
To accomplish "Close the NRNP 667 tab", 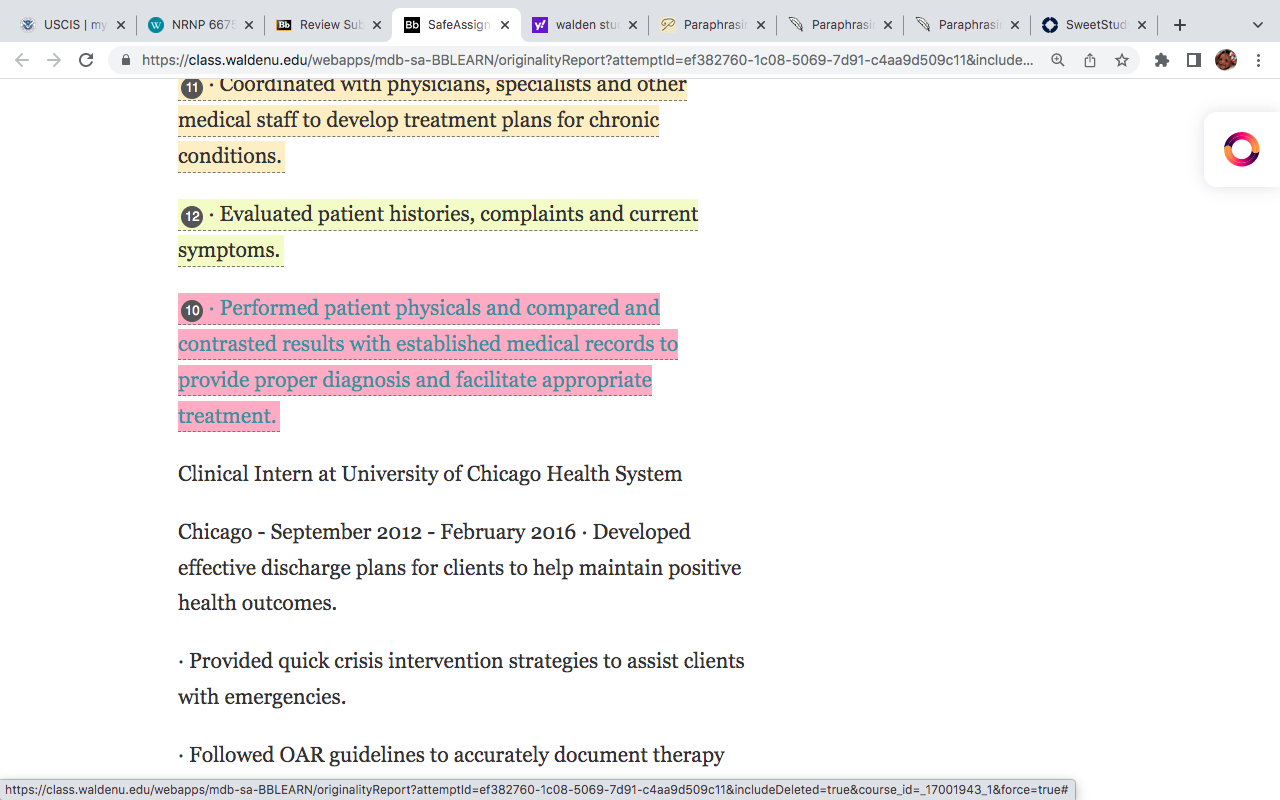I will (x=249, y=25).
